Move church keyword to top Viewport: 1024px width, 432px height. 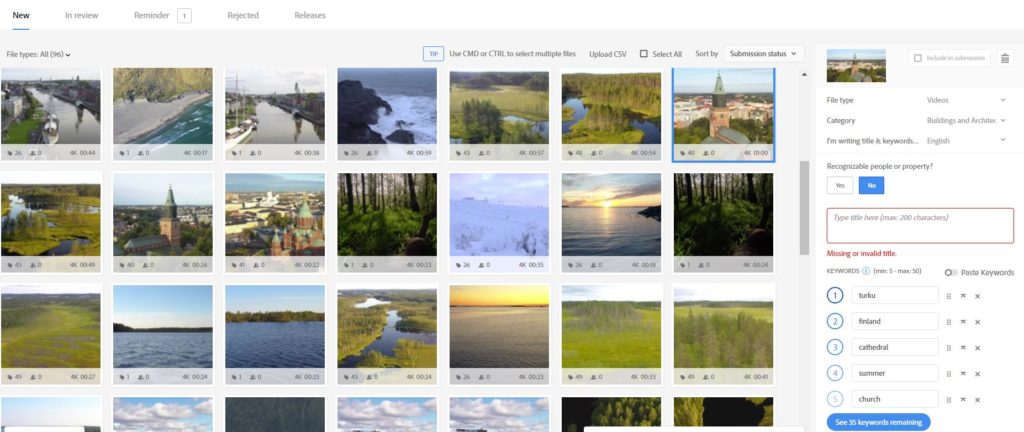(963, 400)
